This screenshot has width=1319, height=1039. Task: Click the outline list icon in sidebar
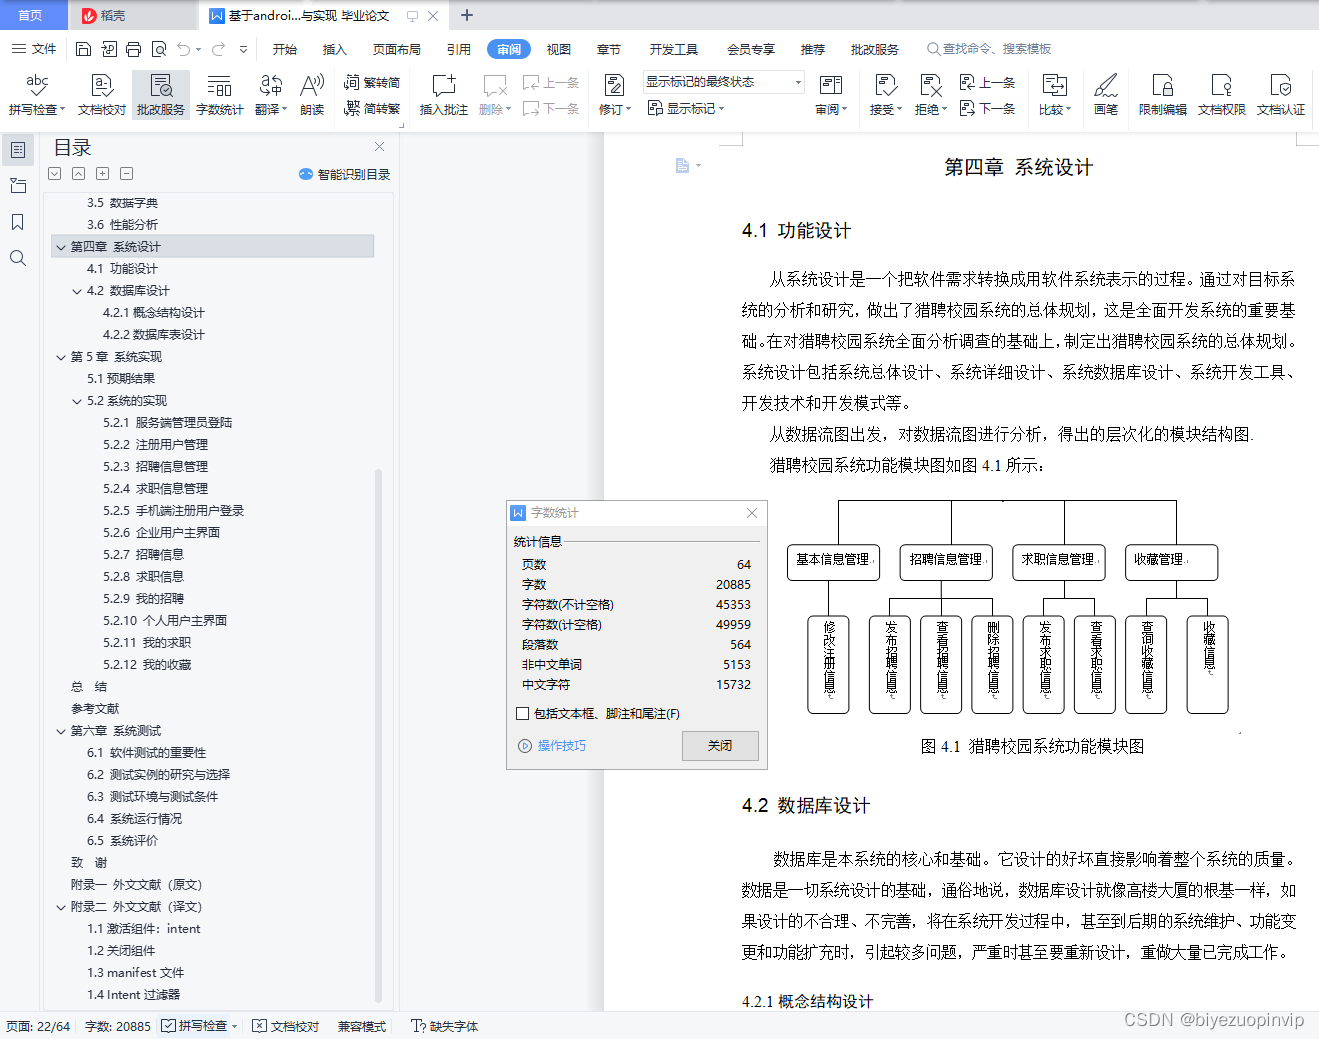[18, 150]
